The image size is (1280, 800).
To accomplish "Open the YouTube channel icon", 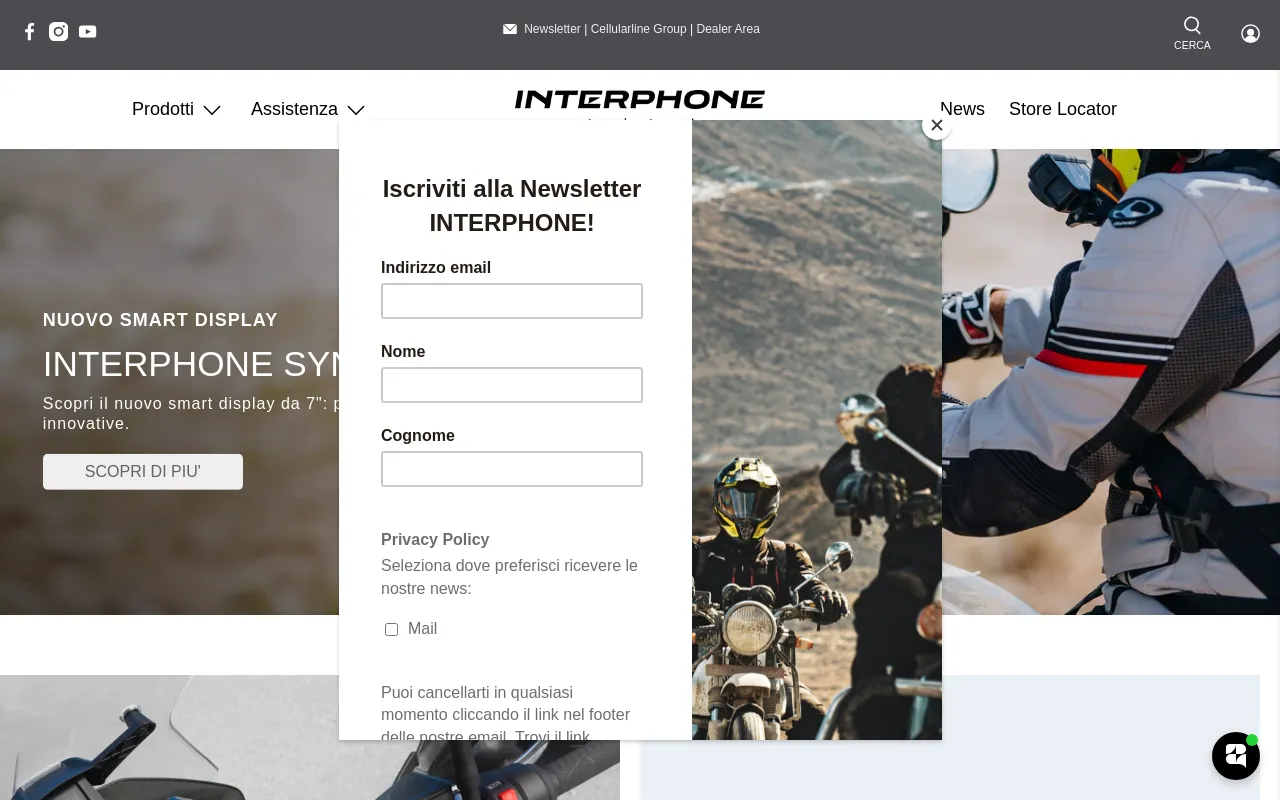I will pos(88,32).
